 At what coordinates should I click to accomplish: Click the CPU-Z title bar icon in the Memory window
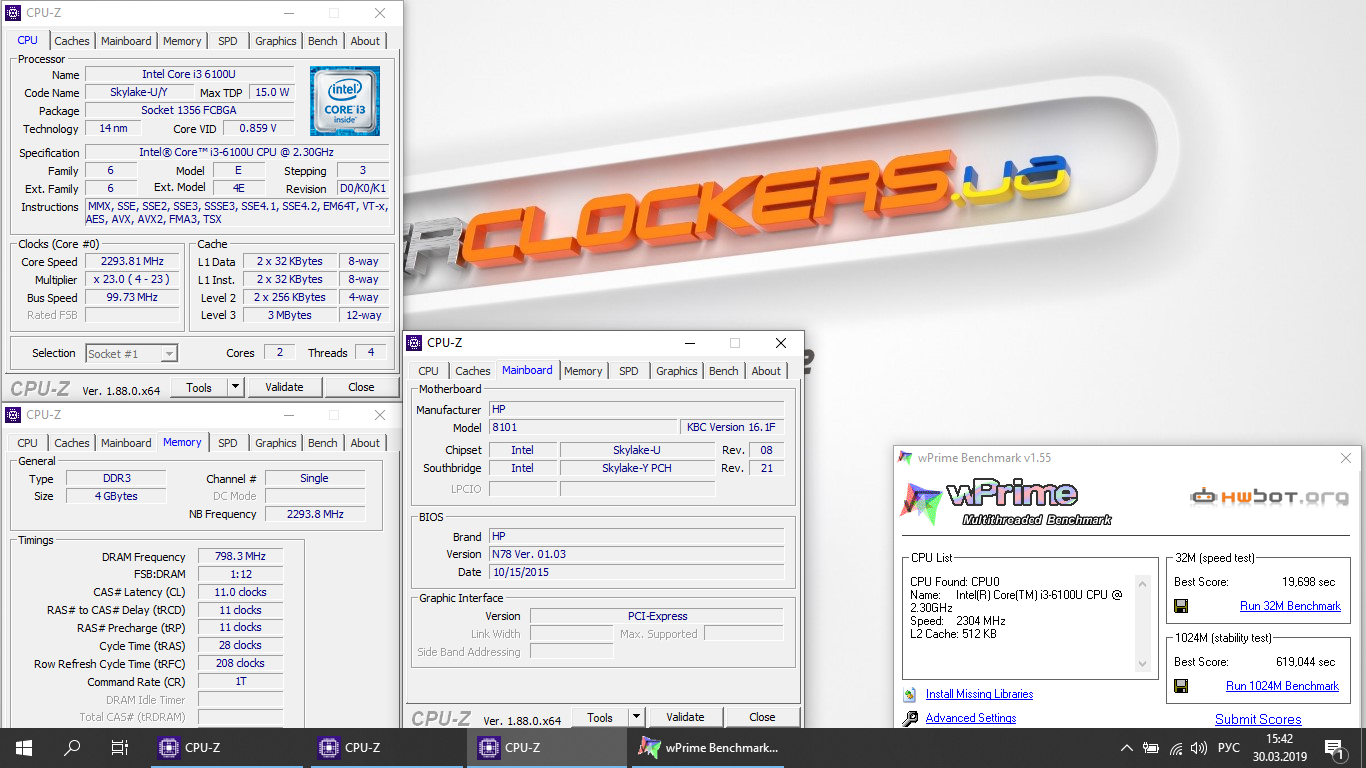click(x=14, y=414)
